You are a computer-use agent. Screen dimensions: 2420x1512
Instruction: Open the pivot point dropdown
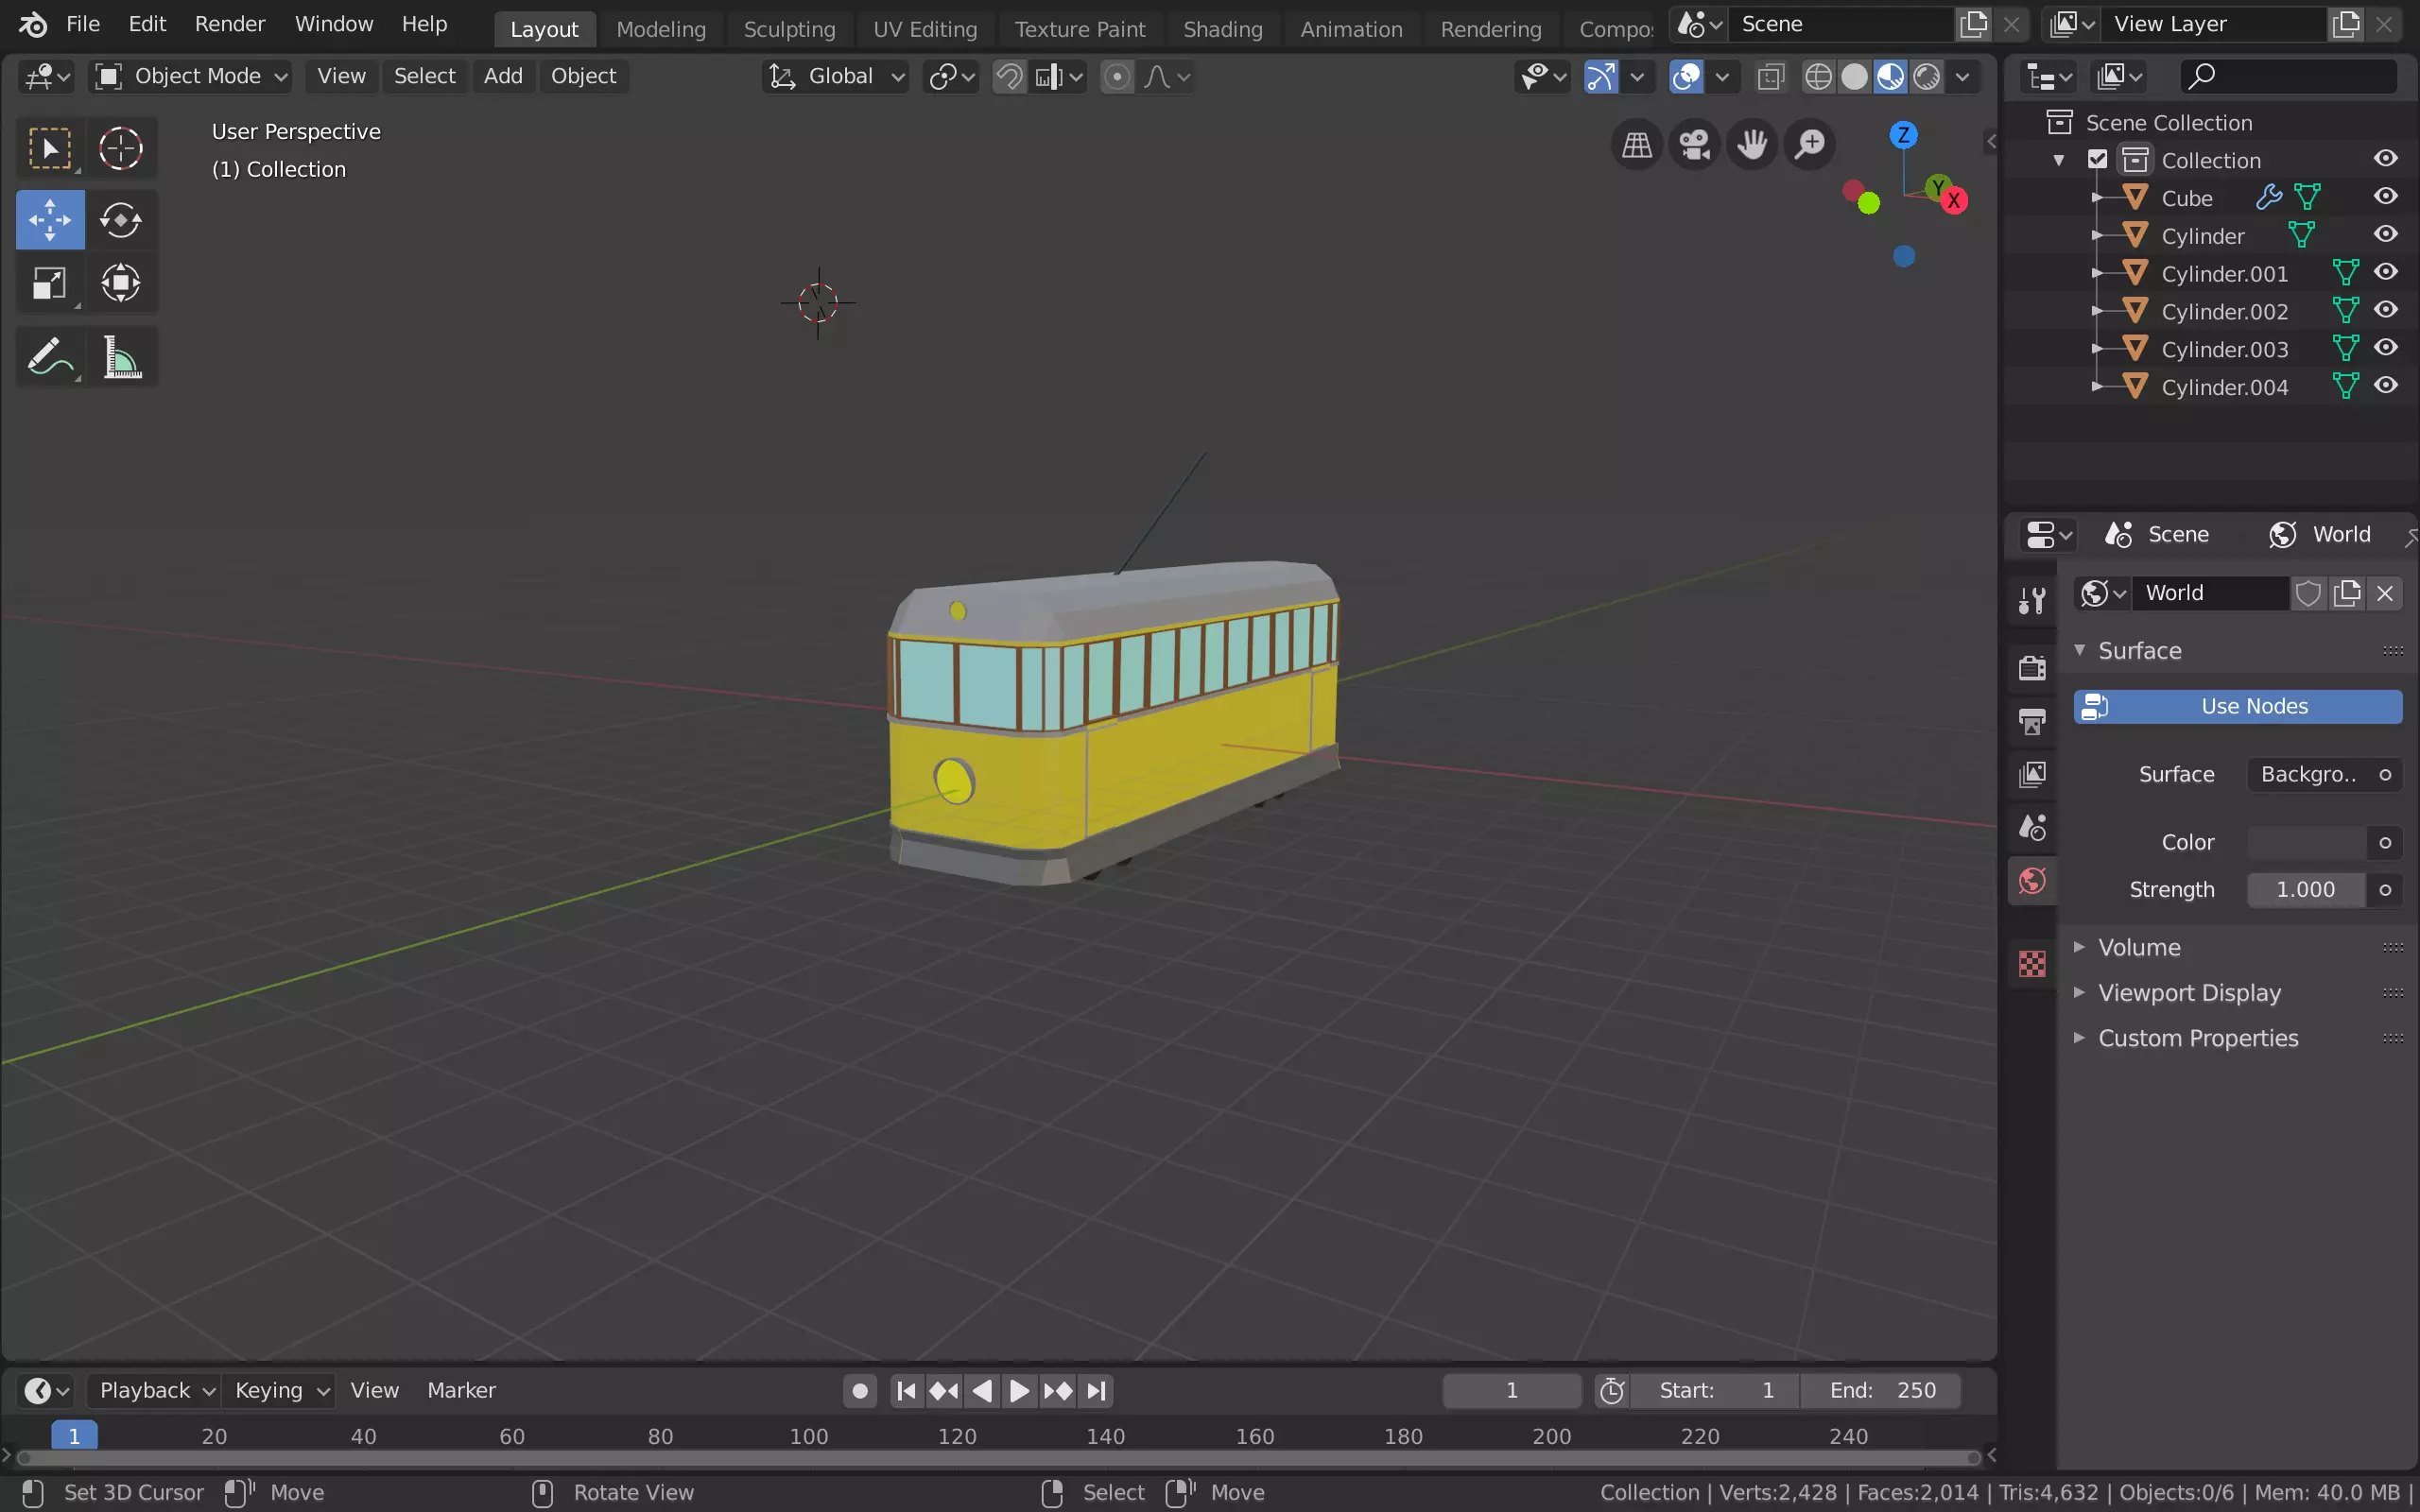point(951,76)
